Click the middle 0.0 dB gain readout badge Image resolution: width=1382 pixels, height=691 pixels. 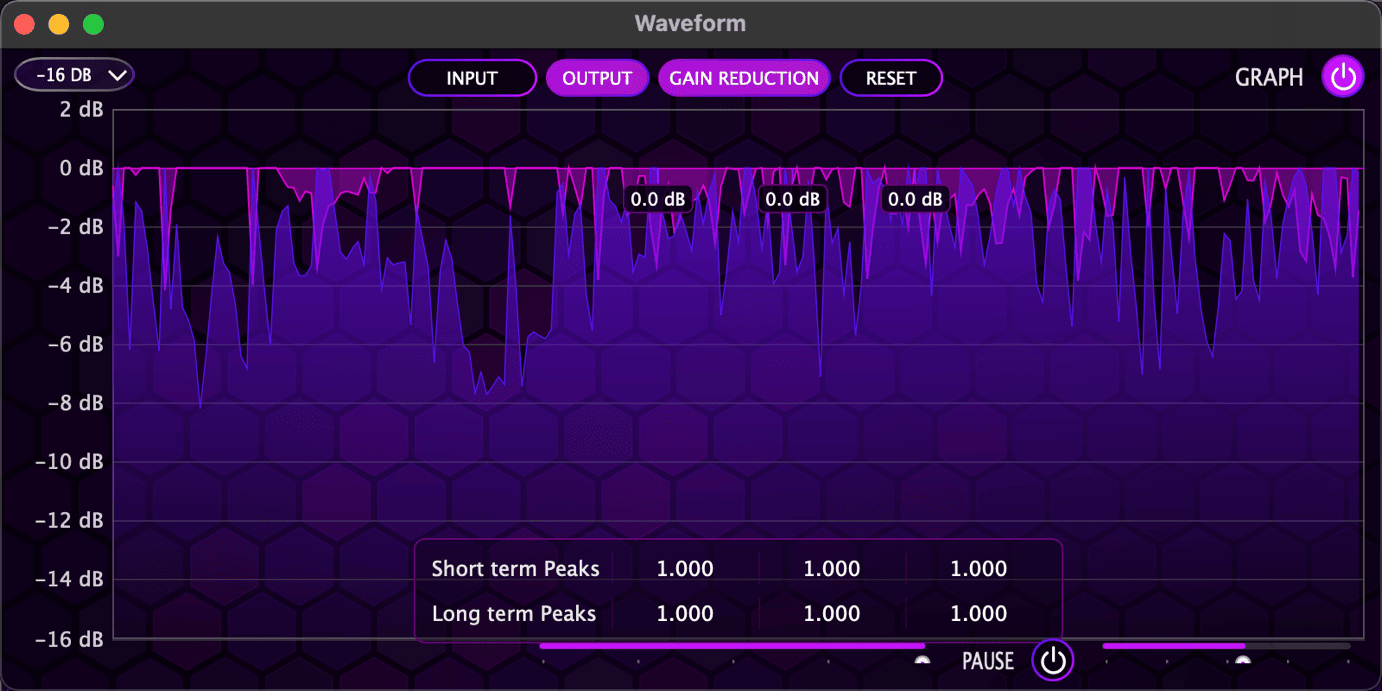(x=792, y=199)
